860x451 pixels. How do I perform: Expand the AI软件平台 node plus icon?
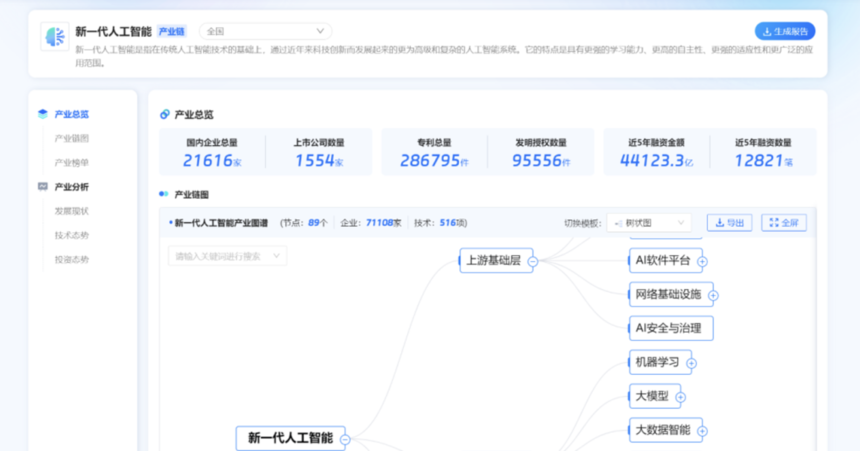tap(702, 262)
